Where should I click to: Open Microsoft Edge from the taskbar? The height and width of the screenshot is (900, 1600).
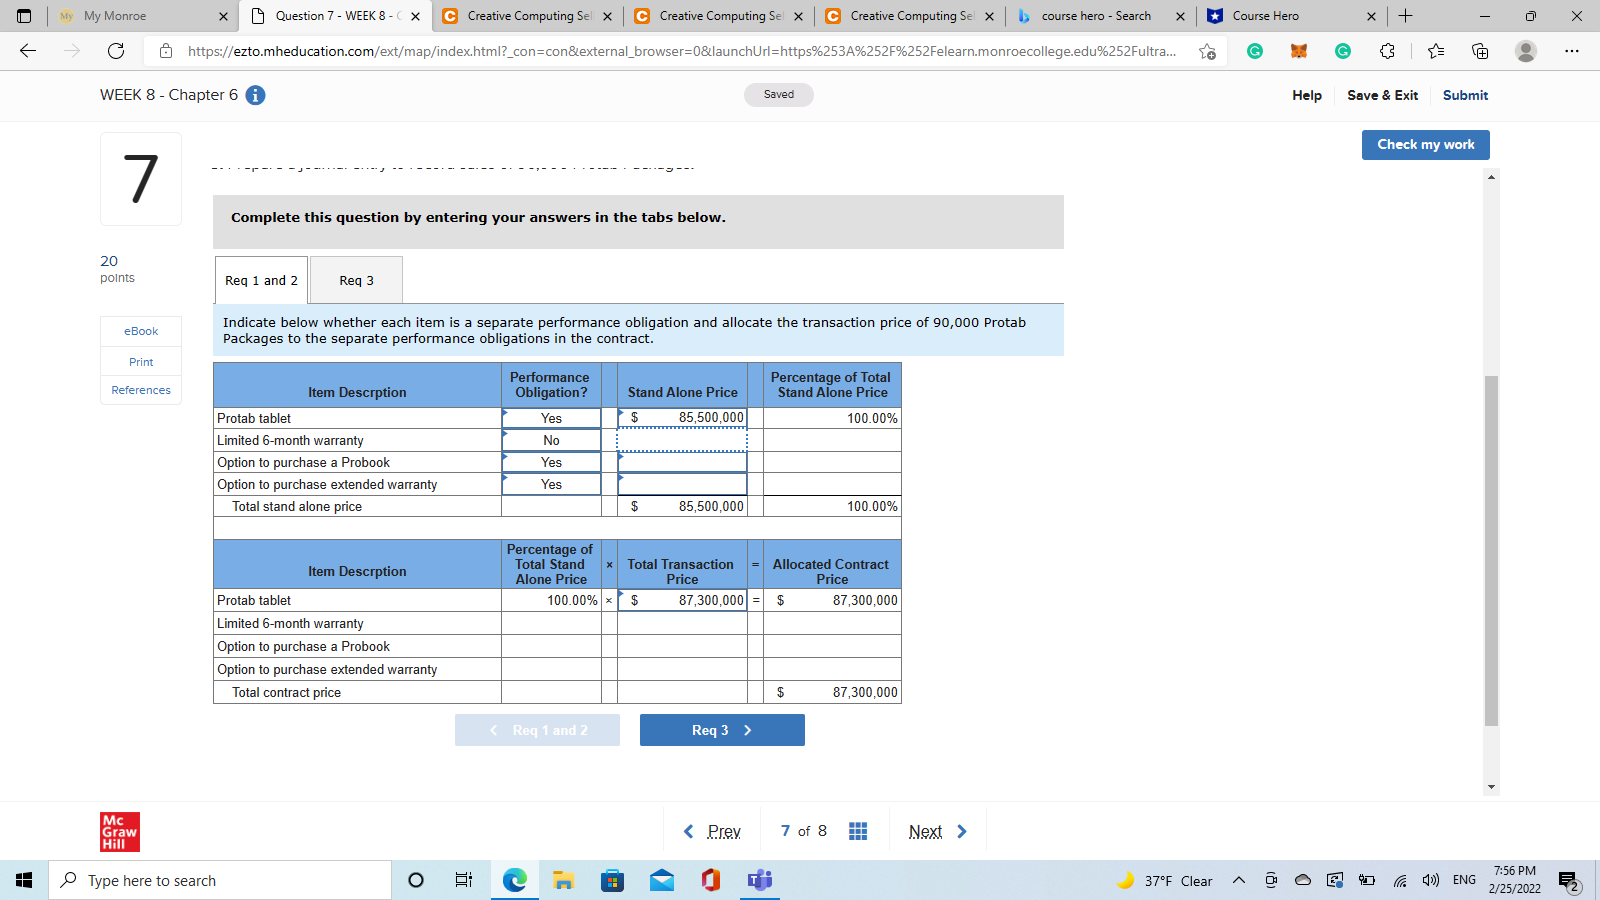coord(514,880)
